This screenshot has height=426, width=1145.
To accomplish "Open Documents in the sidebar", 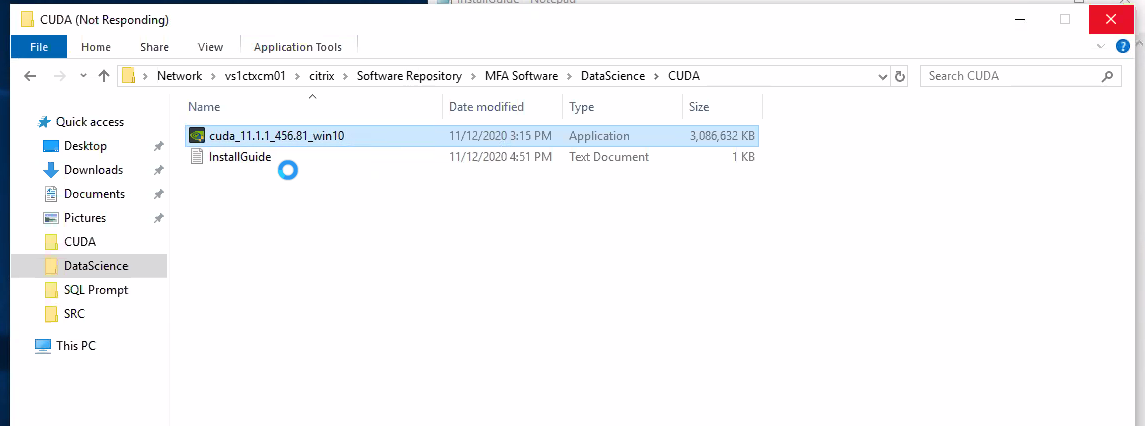I will (94, 194).
